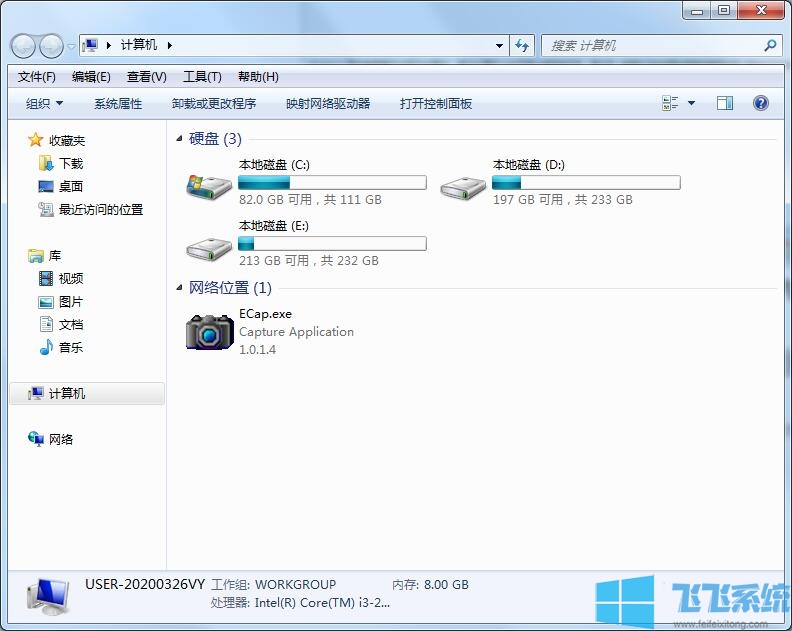This screenshot has height=631, width=792.
Task: Open local disk E: drive icon
Action: [x=209, y=246]
